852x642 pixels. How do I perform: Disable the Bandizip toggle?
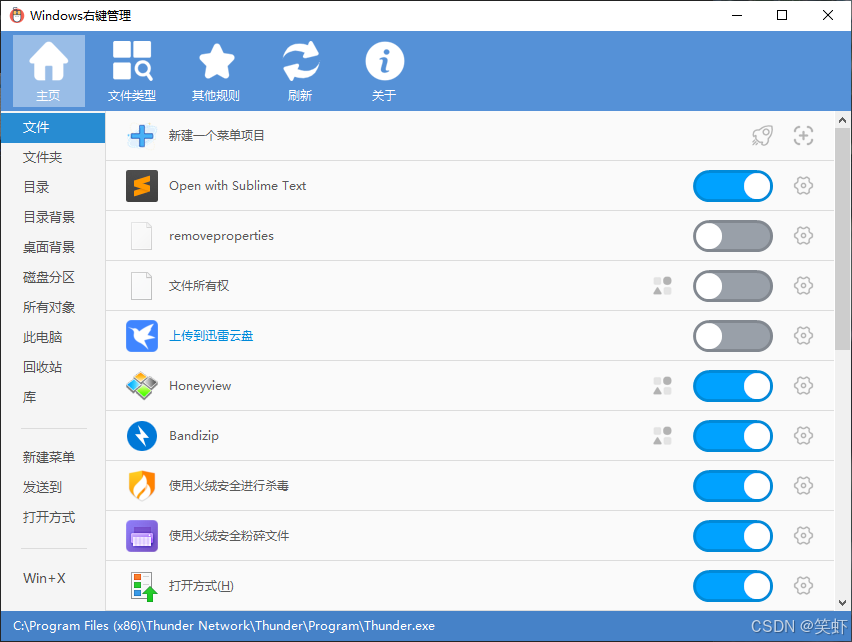point(732,436)
